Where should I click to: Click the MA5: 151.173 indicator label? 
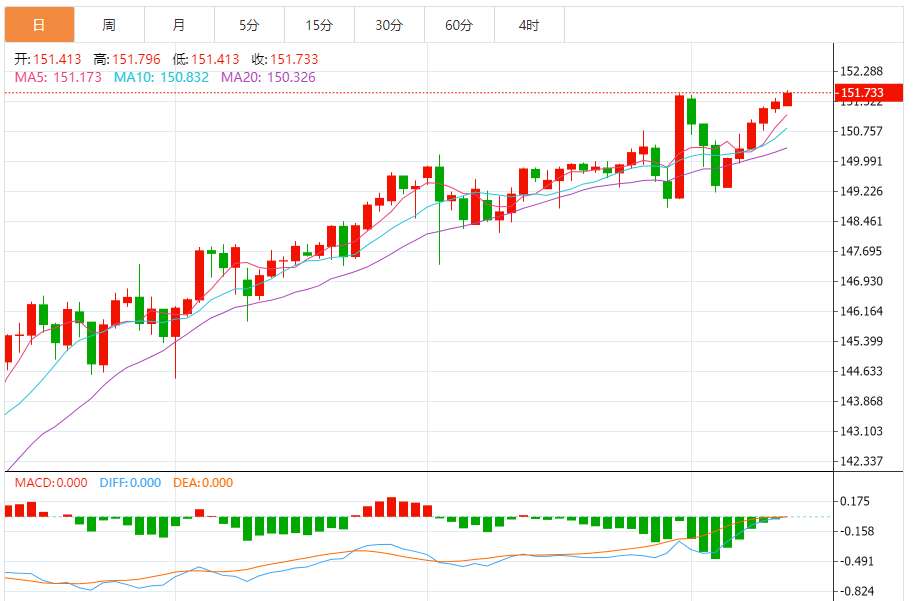[58, 77]
